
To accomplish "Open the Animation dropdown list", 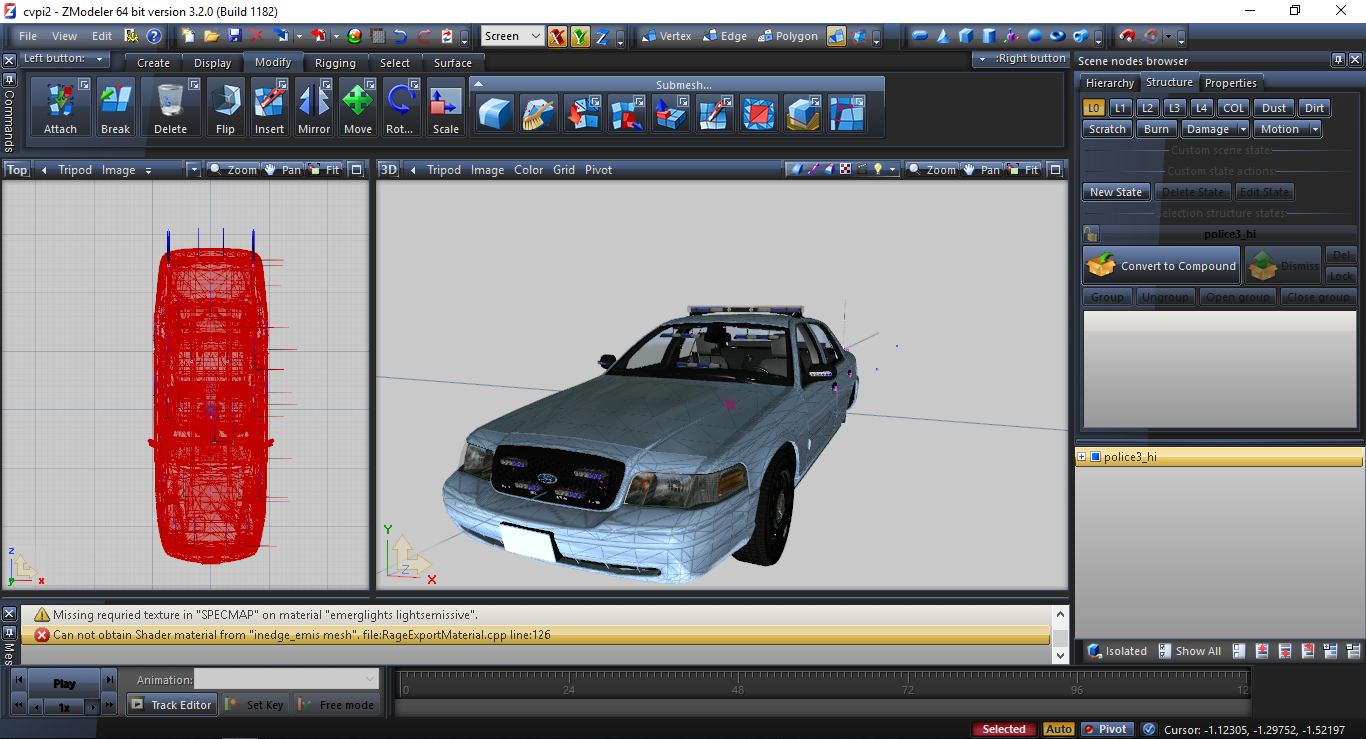I will pos(287,680).
